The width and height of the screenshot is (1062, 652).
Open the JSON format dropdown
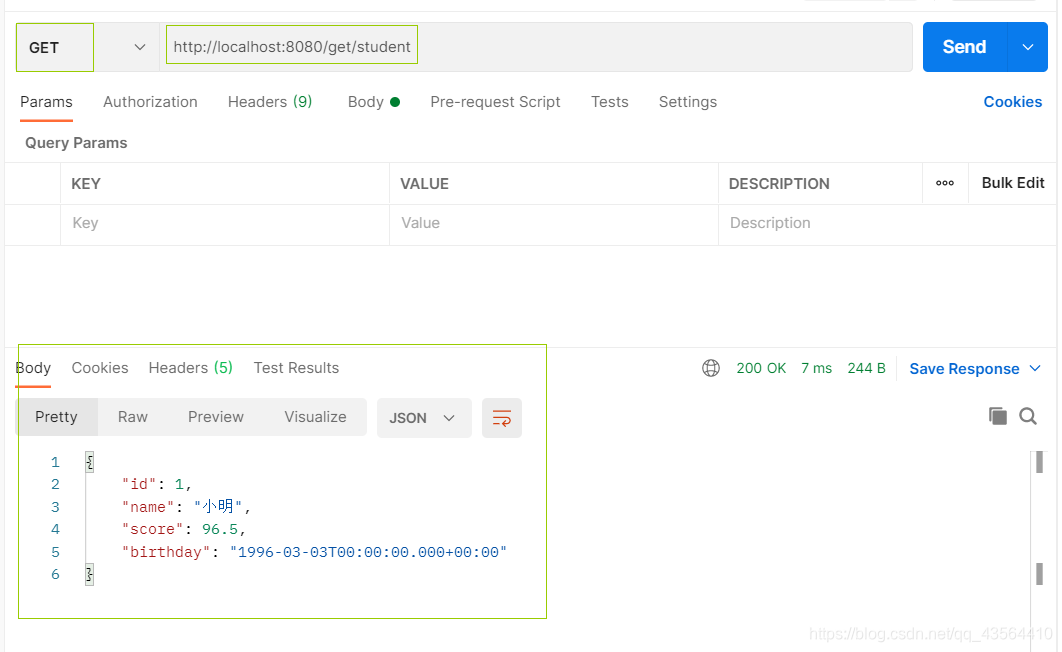[x=424, y=418]
